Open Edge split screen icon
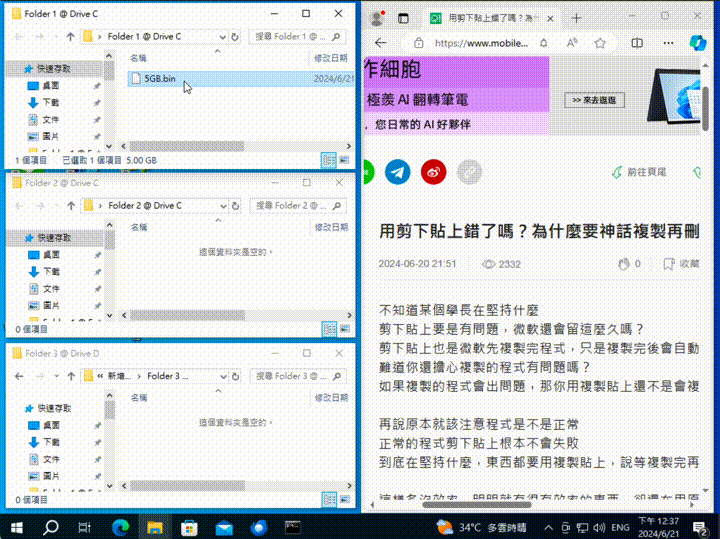The width and height of the screenshot is (720, 539). [637, 43]
